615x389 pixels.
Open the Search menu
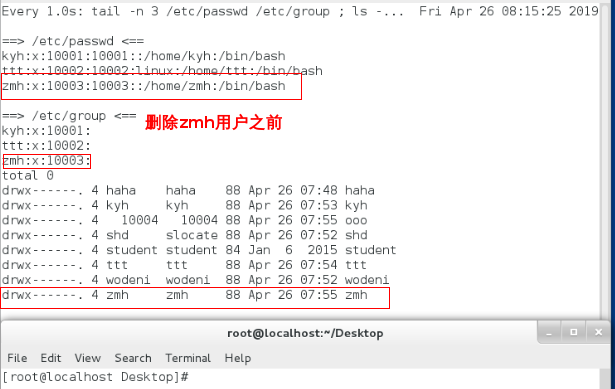click(x=133, y=358)
